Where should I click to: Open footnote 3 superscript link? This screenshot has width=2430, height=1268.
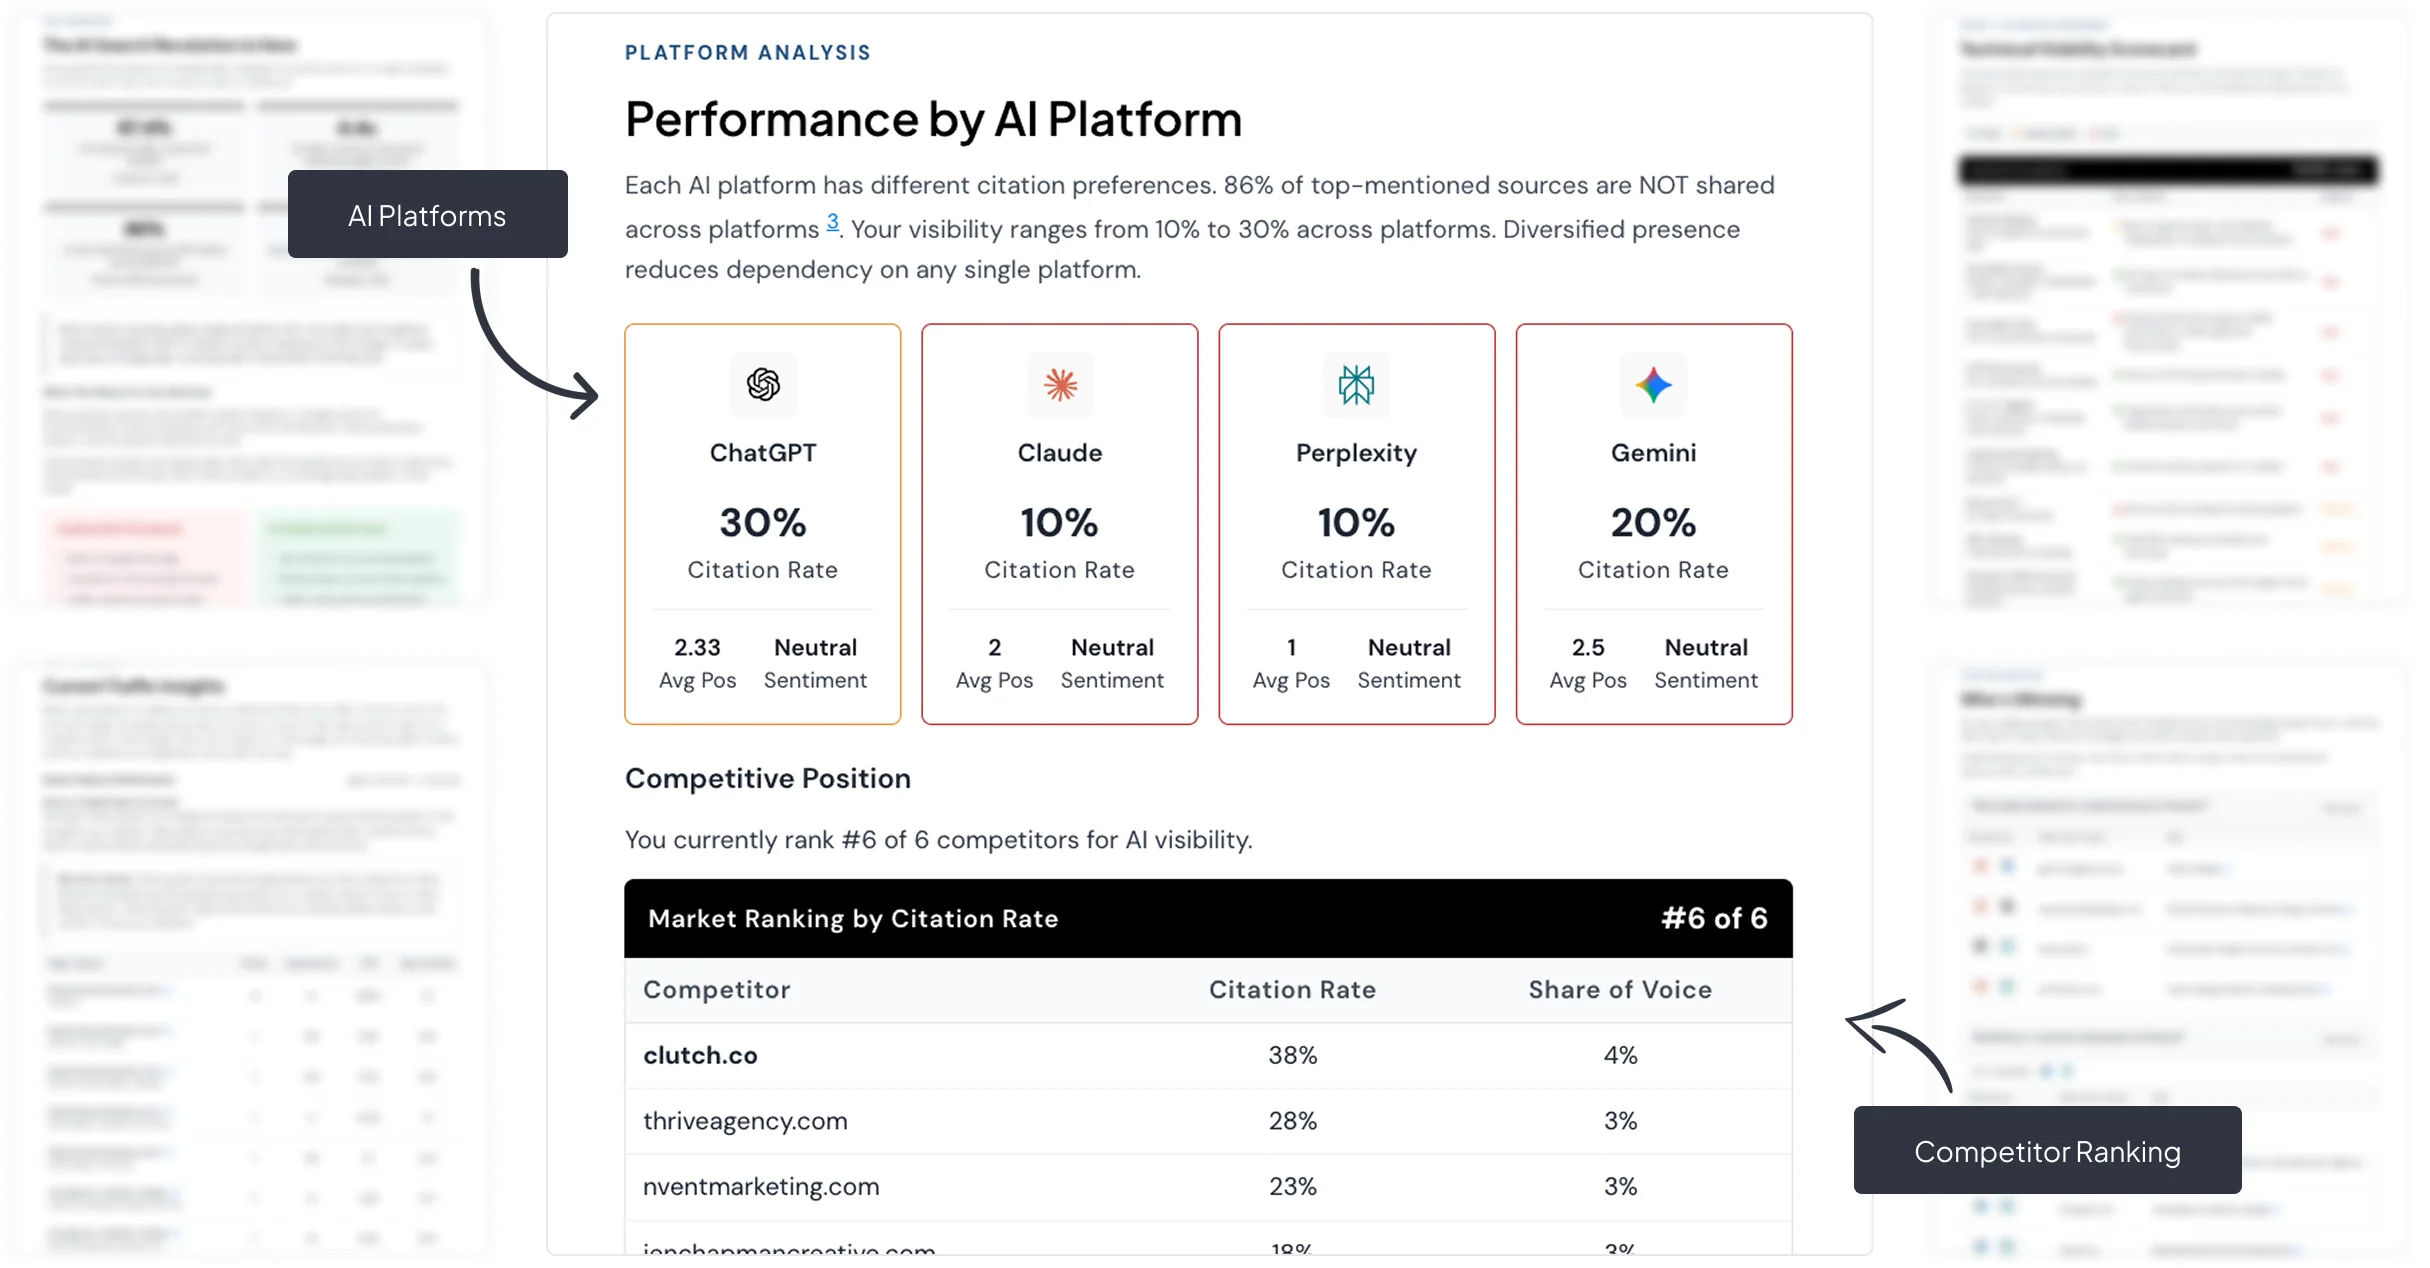pos(832,223)
